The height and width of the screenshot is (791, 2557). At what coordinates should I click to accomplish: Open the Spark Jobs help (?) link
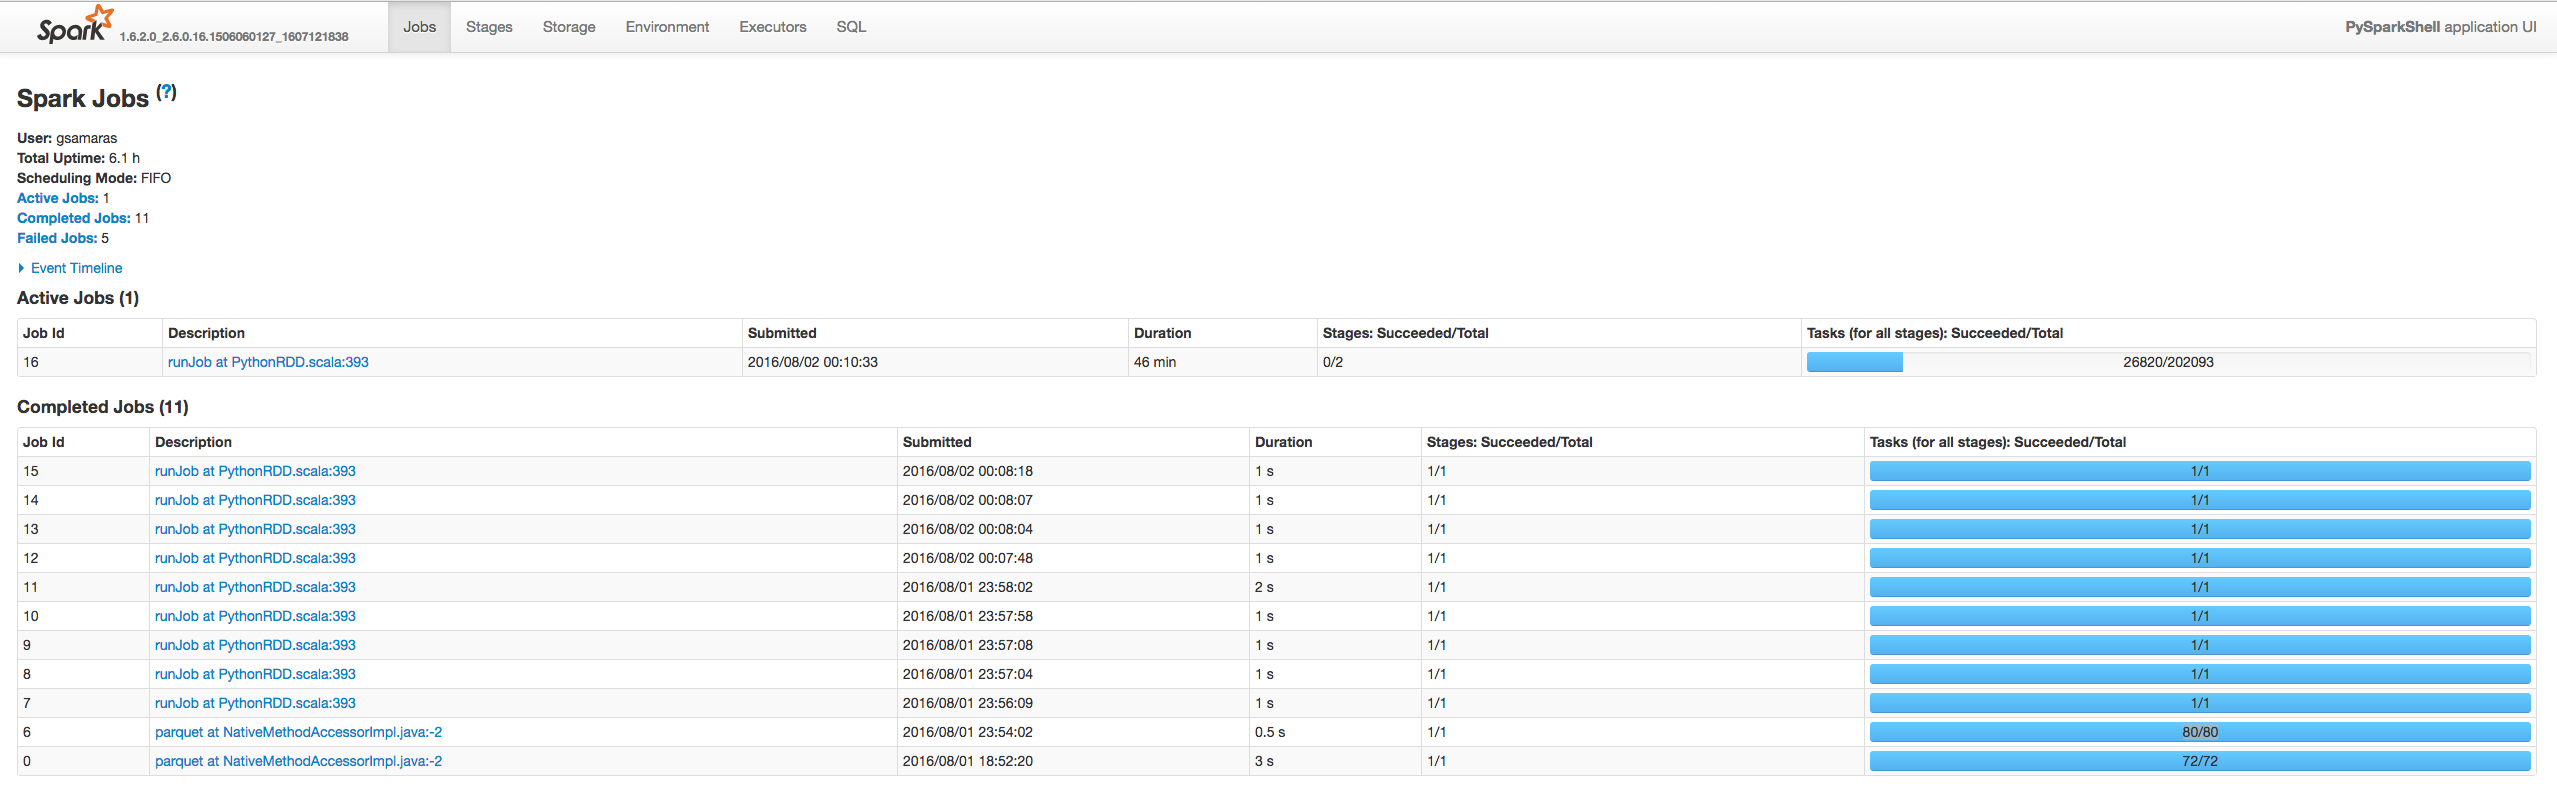tap(167, 92)
